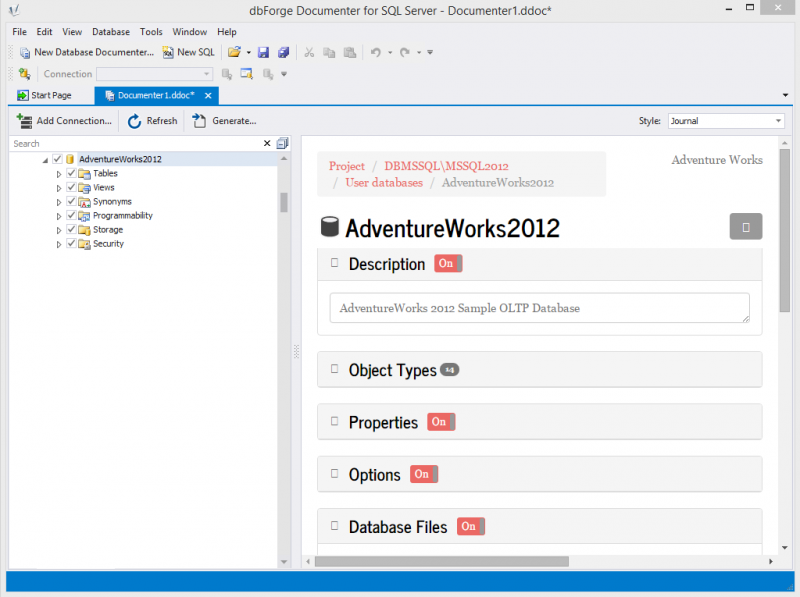Click the Paste clipboard icon
The height and width of the screenshot is (597, 800).
(350, 52)
